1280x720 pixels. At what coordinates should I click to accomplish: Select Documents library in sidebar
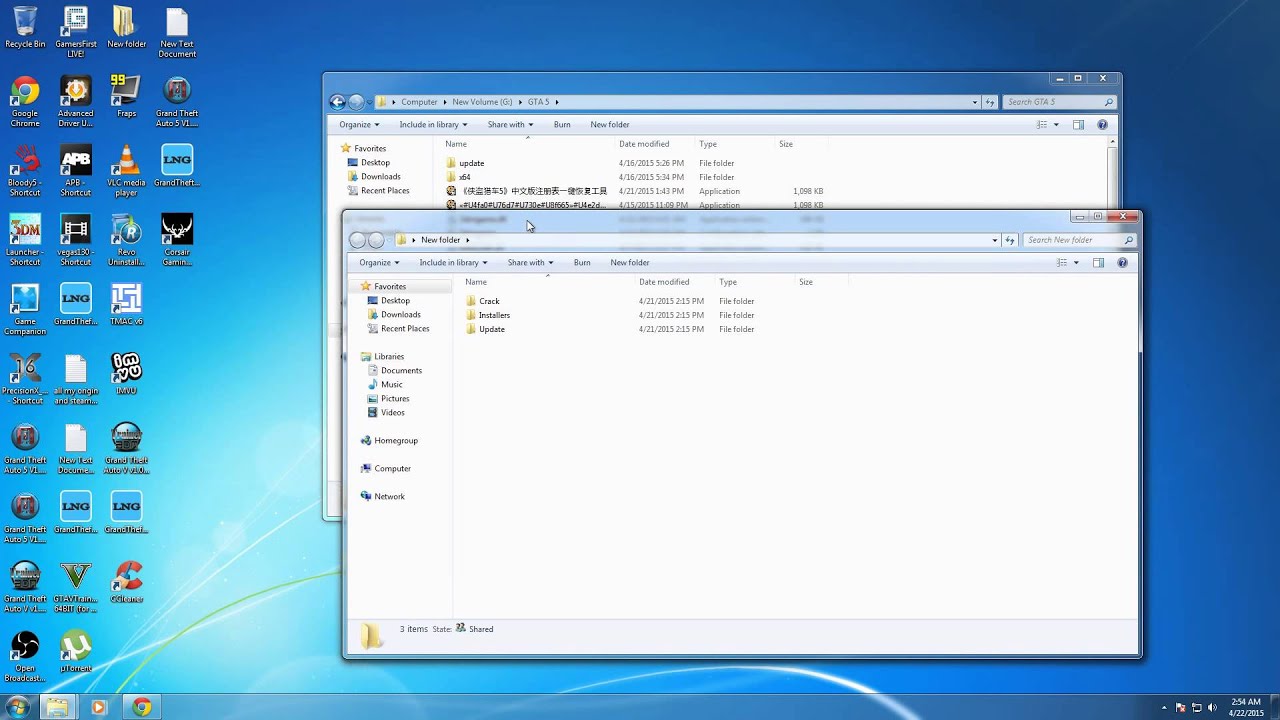coord(401,371)
